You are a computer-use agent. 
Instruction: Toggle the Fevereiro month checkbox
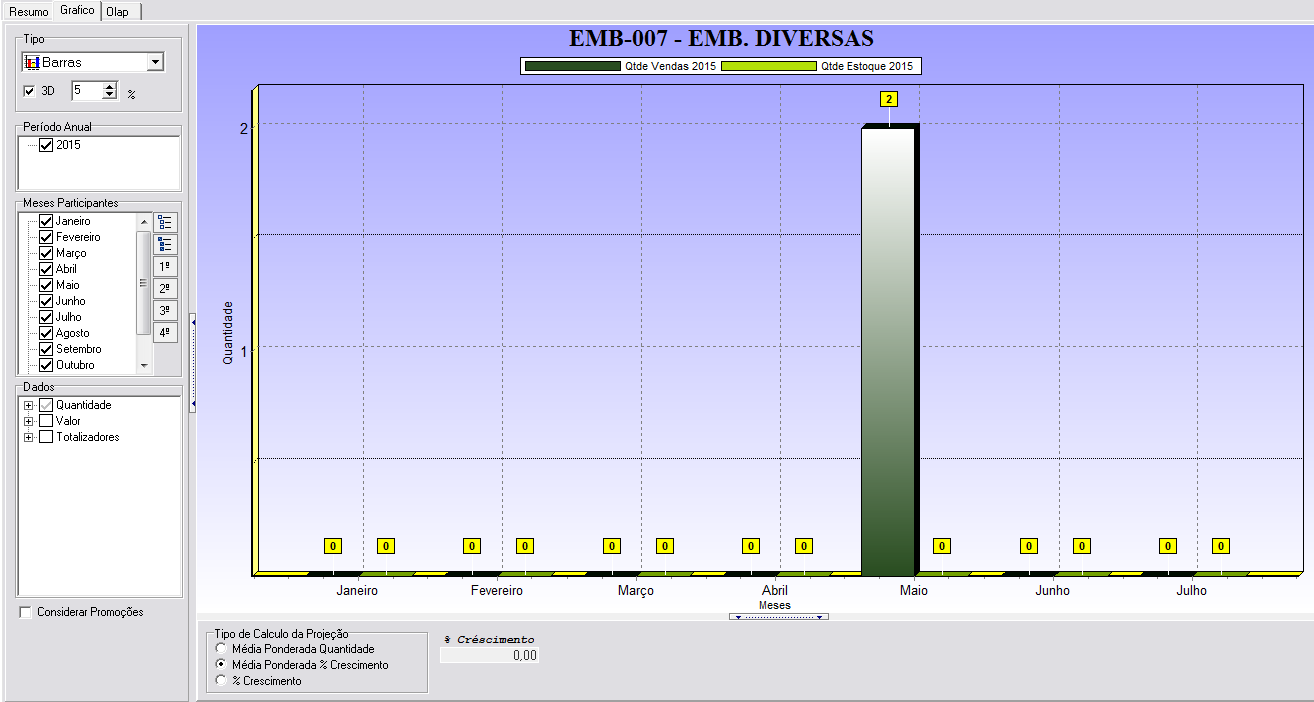tap(46, 237)
